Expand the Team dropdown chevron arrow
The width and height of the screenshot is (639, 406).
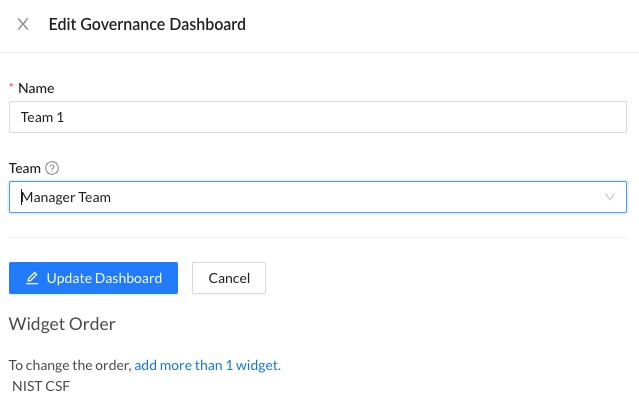(x=610, y=197)
